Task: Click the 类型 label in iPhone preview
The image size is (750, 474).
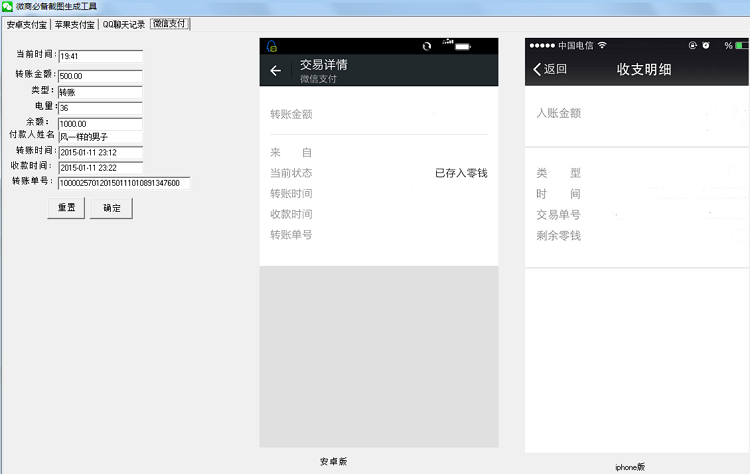Action: (559, 173)
